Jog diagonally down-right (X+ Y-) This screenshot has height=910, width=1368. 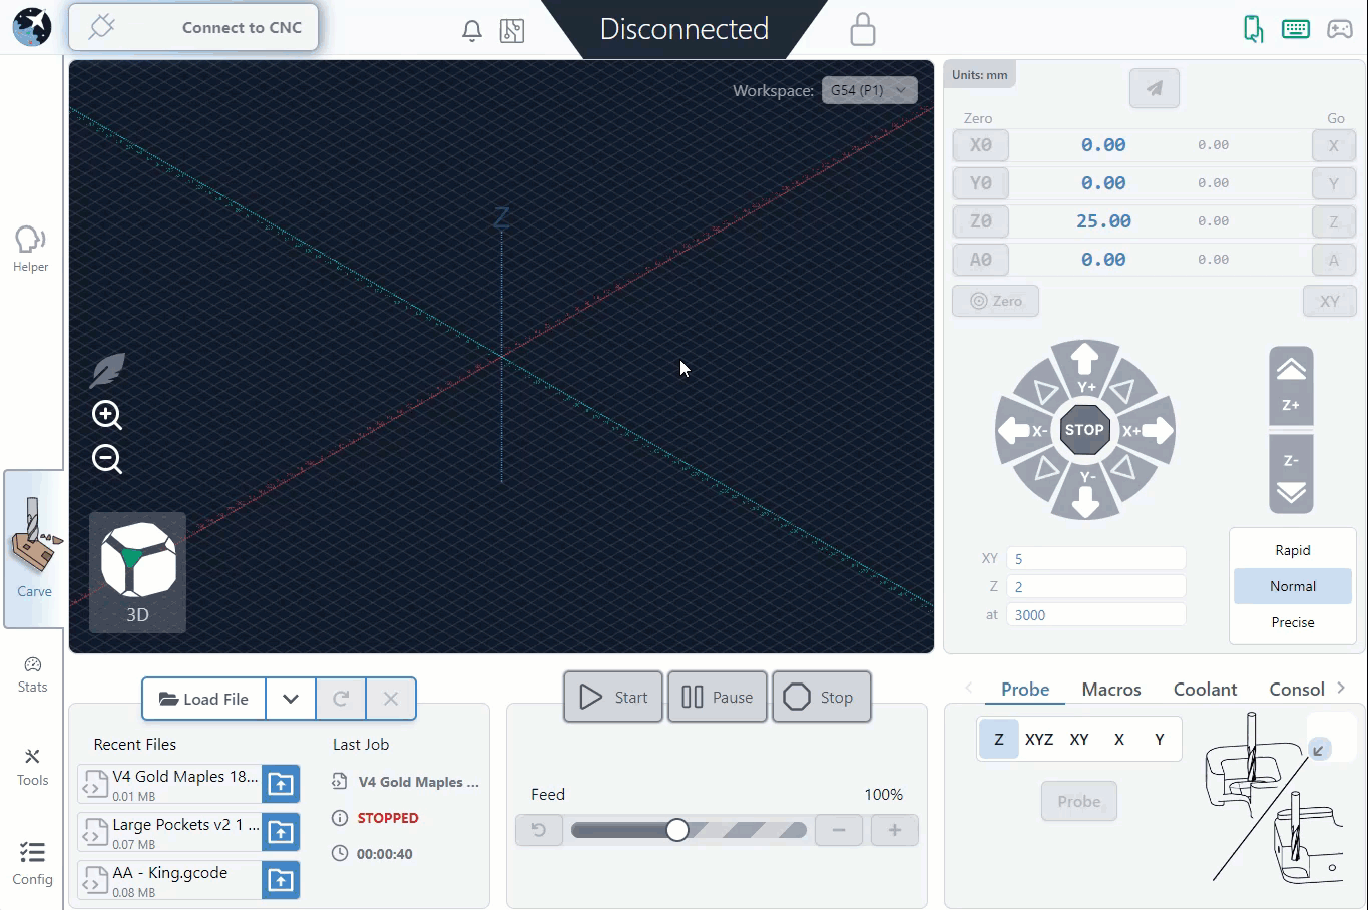click(1123, 468)
